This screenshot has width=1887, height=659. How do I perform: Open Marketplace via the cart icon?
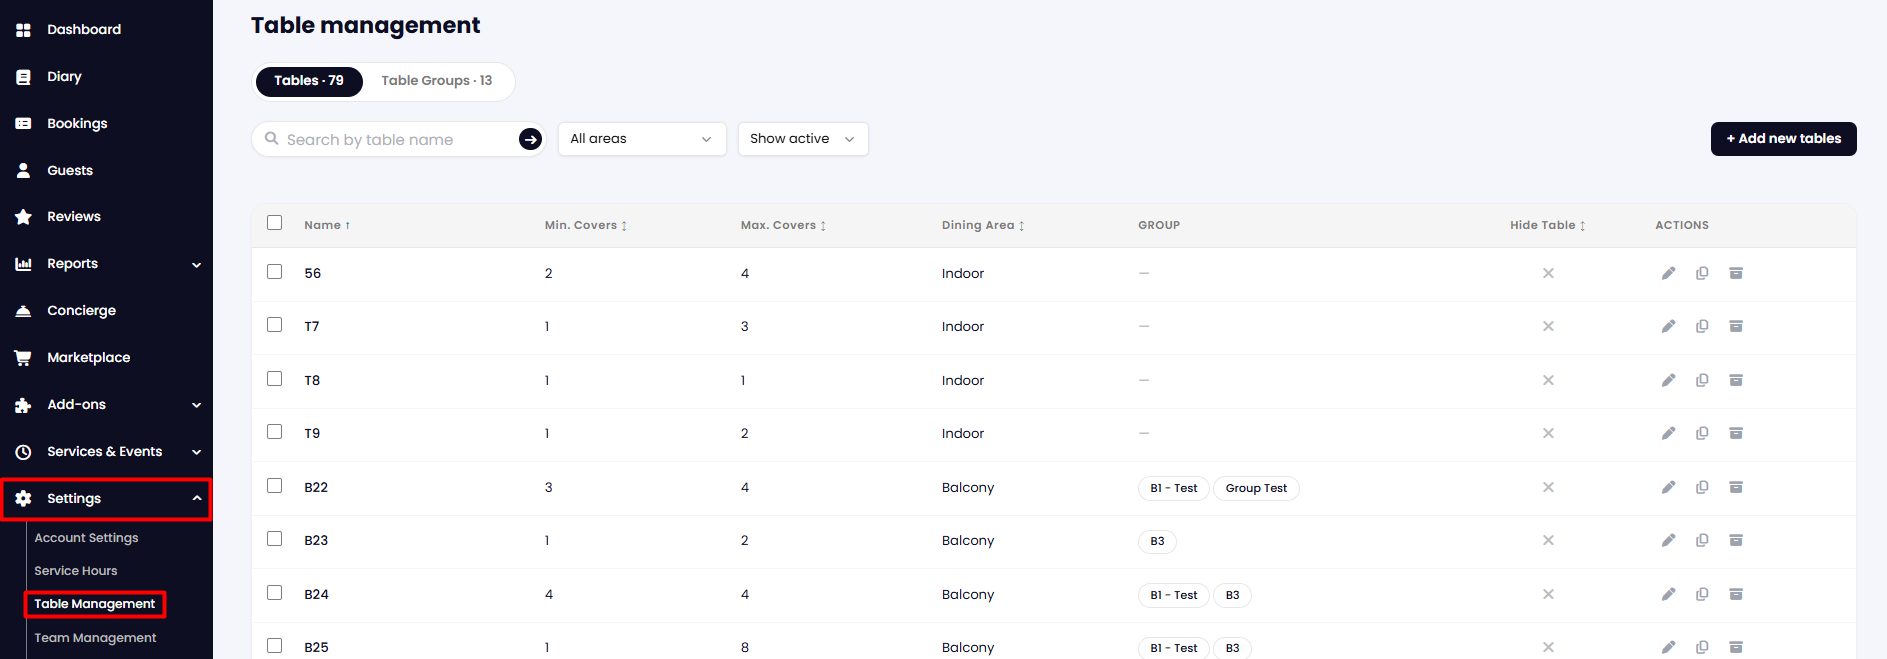pos(23,357)
